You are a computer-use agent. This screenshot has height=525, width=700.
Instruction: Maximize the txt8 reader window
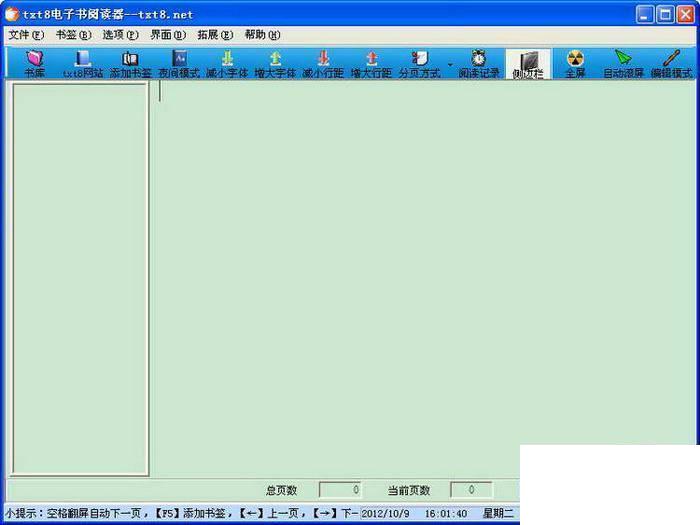tap(665, 15)
